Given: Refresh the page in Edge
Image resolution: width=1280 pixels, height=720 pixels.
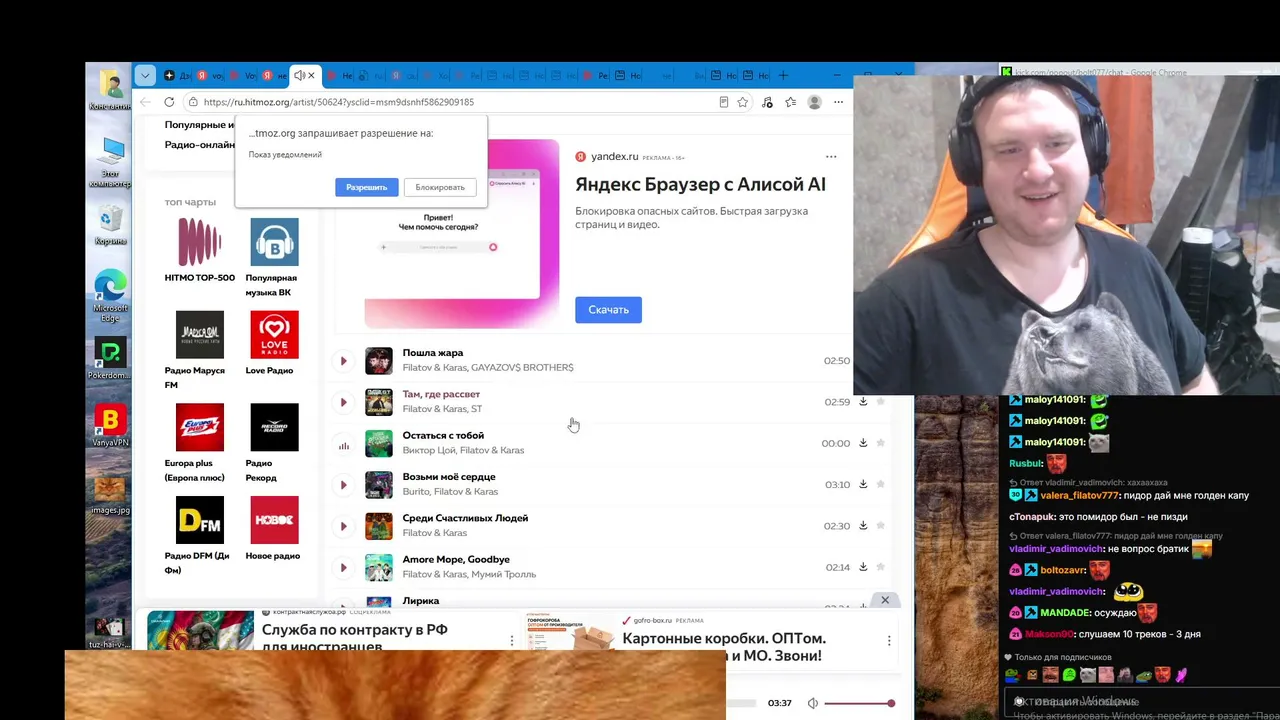Looking at the screenshot, I should click(169, 102).
